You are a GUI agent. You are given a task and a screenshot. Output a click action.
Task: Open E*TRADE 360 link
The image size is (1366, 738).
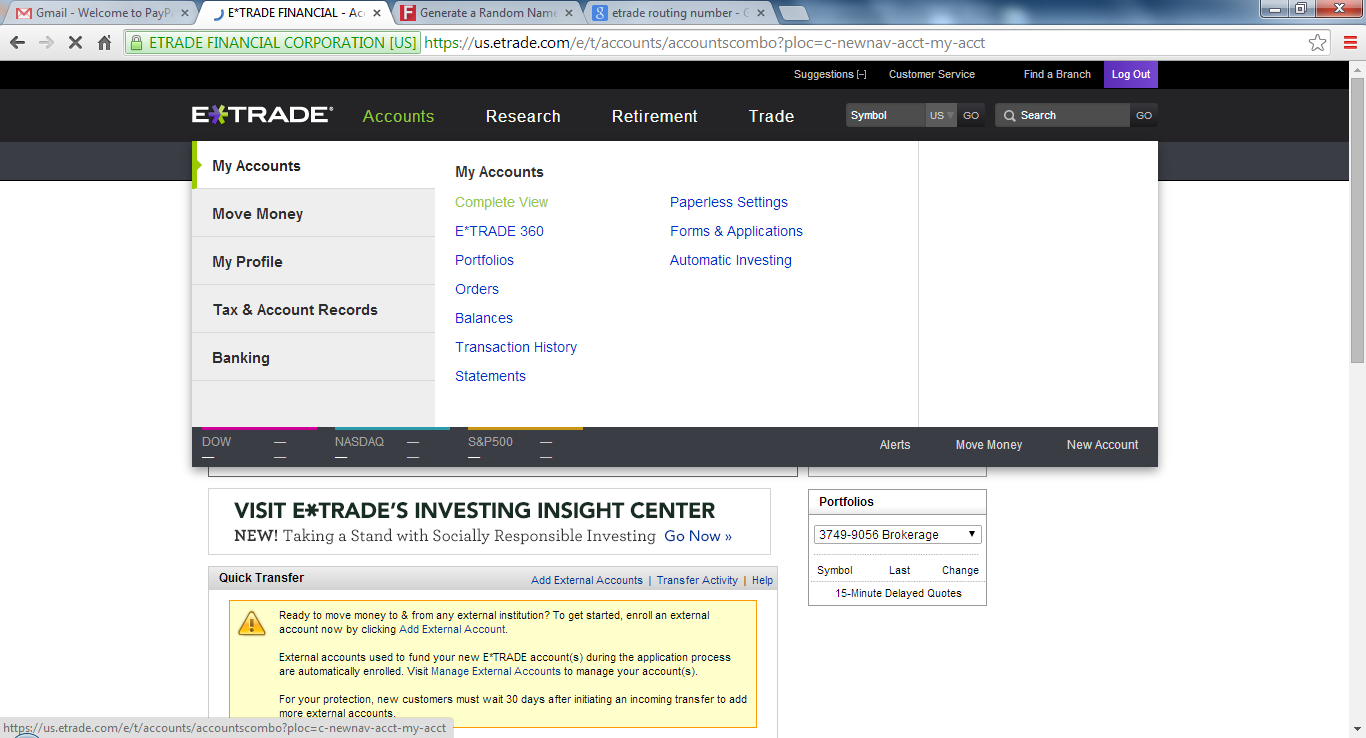pyautogui.click(x=499, y=231)
